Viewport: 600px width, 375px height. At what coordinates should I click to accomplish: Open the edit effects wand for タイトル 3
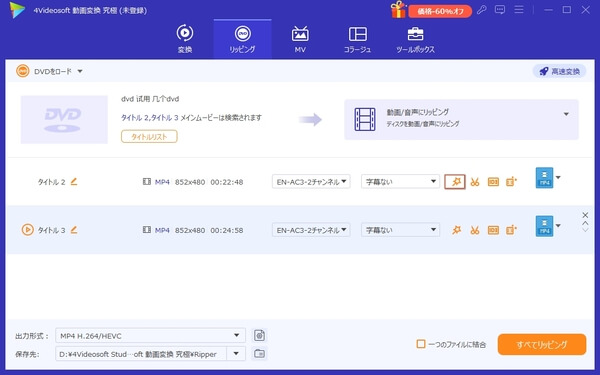point(457,230)
